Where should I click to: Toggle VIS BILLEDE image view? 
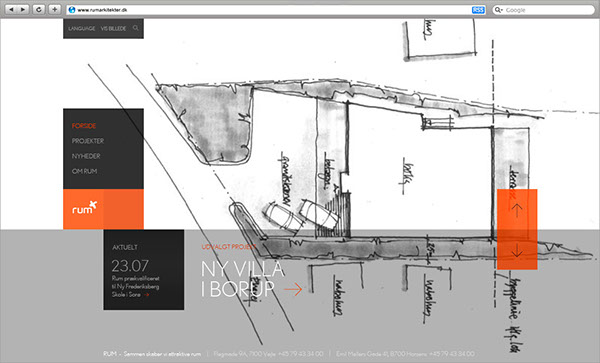[113, 28]
